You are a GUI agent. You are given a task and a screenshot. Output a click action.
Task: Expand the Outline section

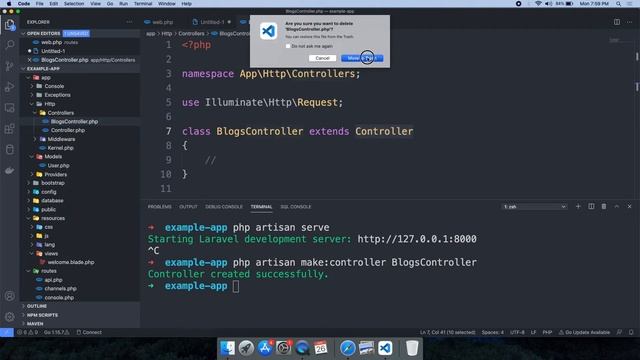click(x=36, y=306)
